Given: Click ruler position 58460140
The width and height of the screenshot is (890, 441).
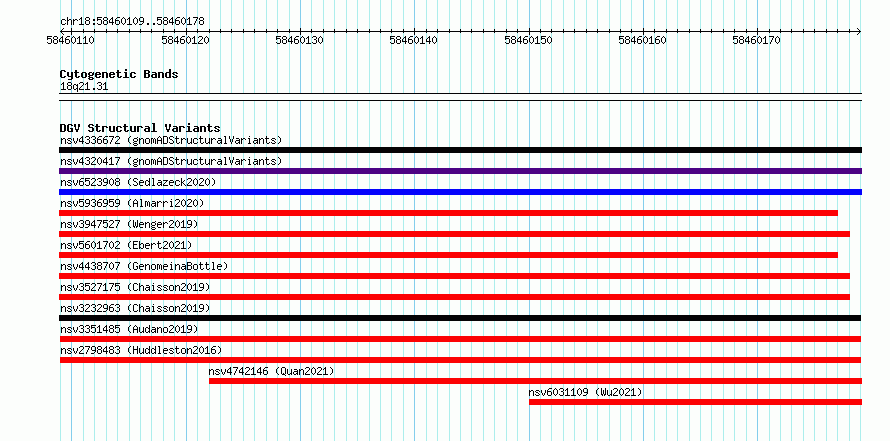Looking at the screenshot, I should click(x=414, y=40).
